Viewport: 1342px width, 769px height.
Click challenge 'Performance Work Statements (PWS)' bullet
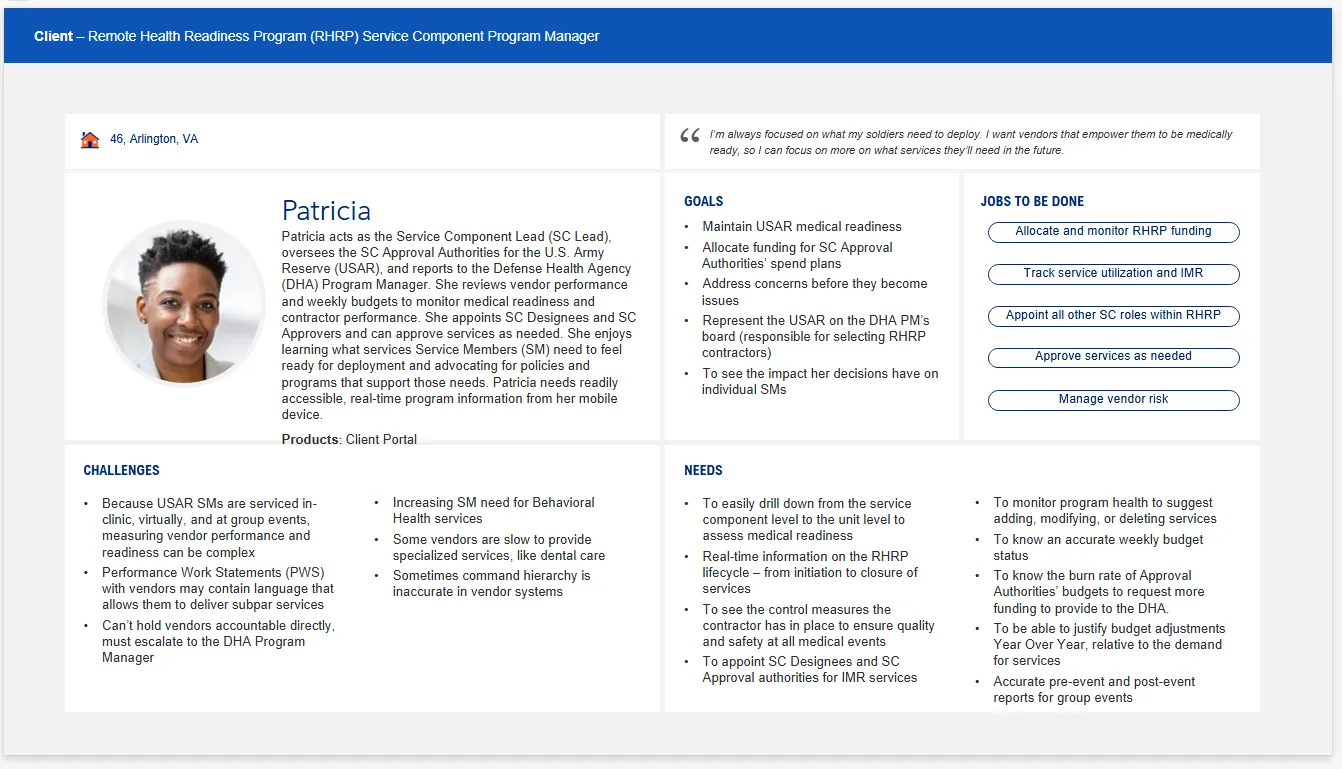218,589
